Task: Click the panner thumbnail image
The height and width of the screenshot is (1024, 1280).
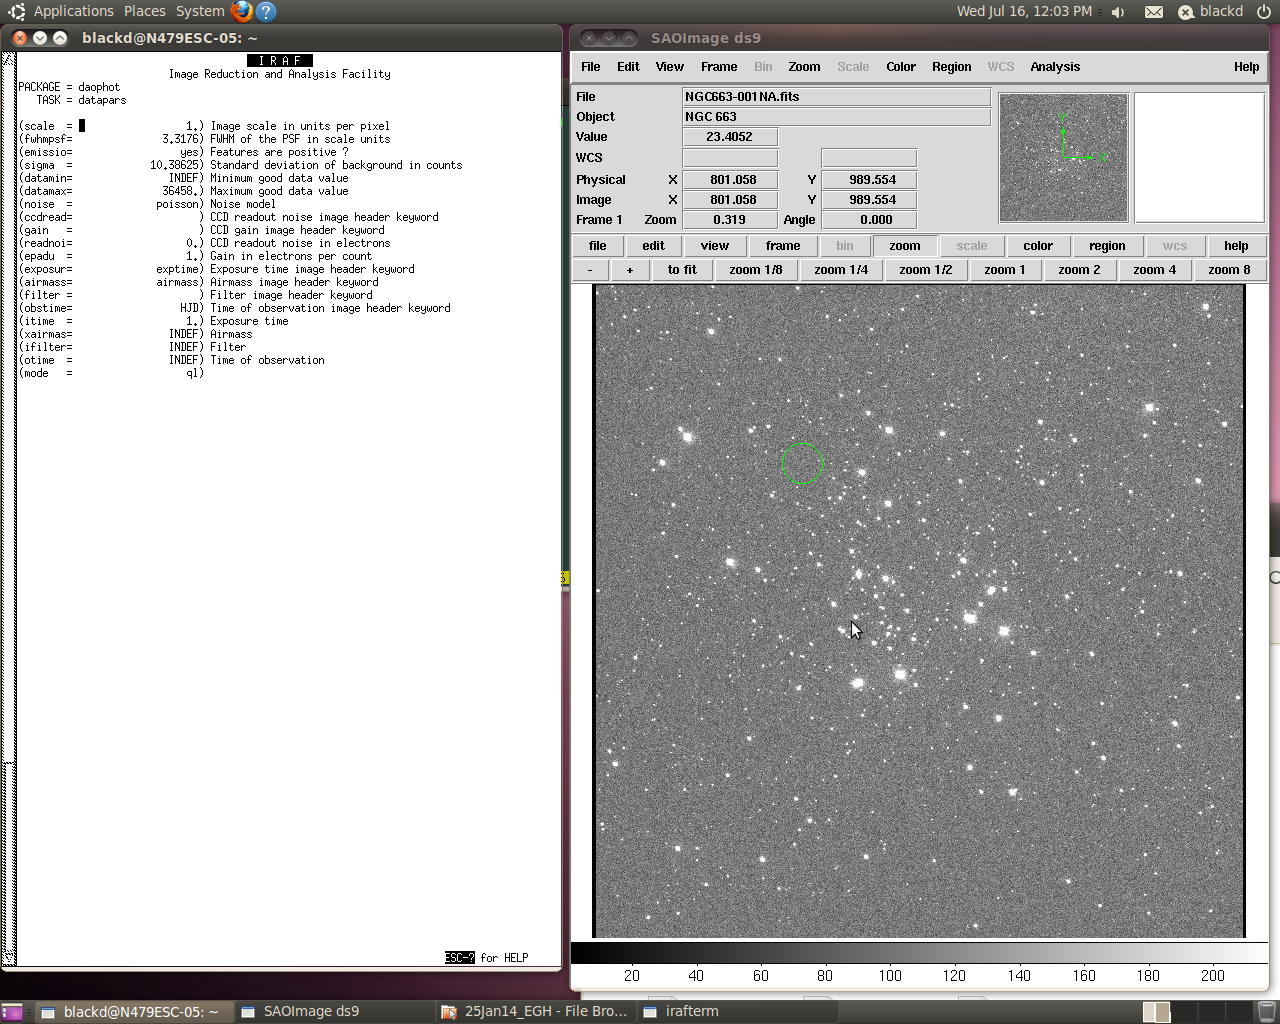Action: 1063,158
